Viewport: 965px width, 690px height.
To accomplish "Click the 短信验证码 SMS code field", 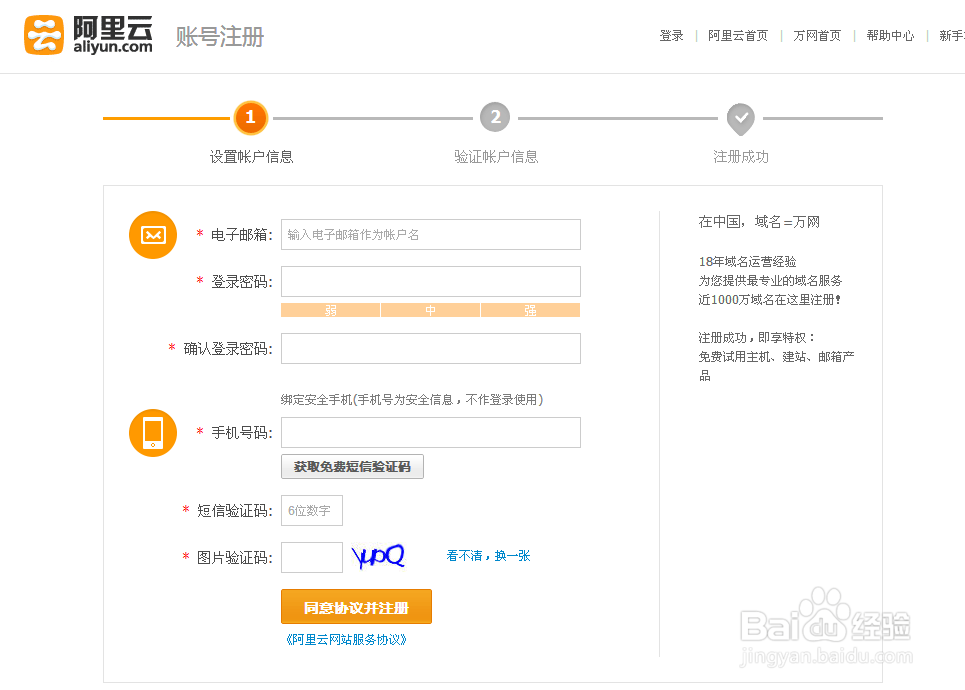I will [x=312, y=510].
